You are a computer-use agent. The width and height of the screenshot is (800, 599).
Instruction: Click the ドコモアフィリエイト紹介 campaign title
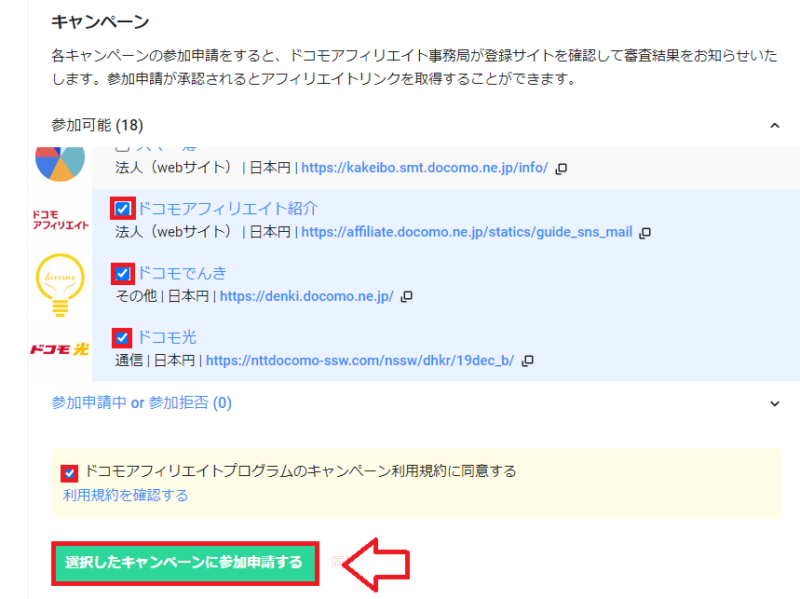(228, 209)
